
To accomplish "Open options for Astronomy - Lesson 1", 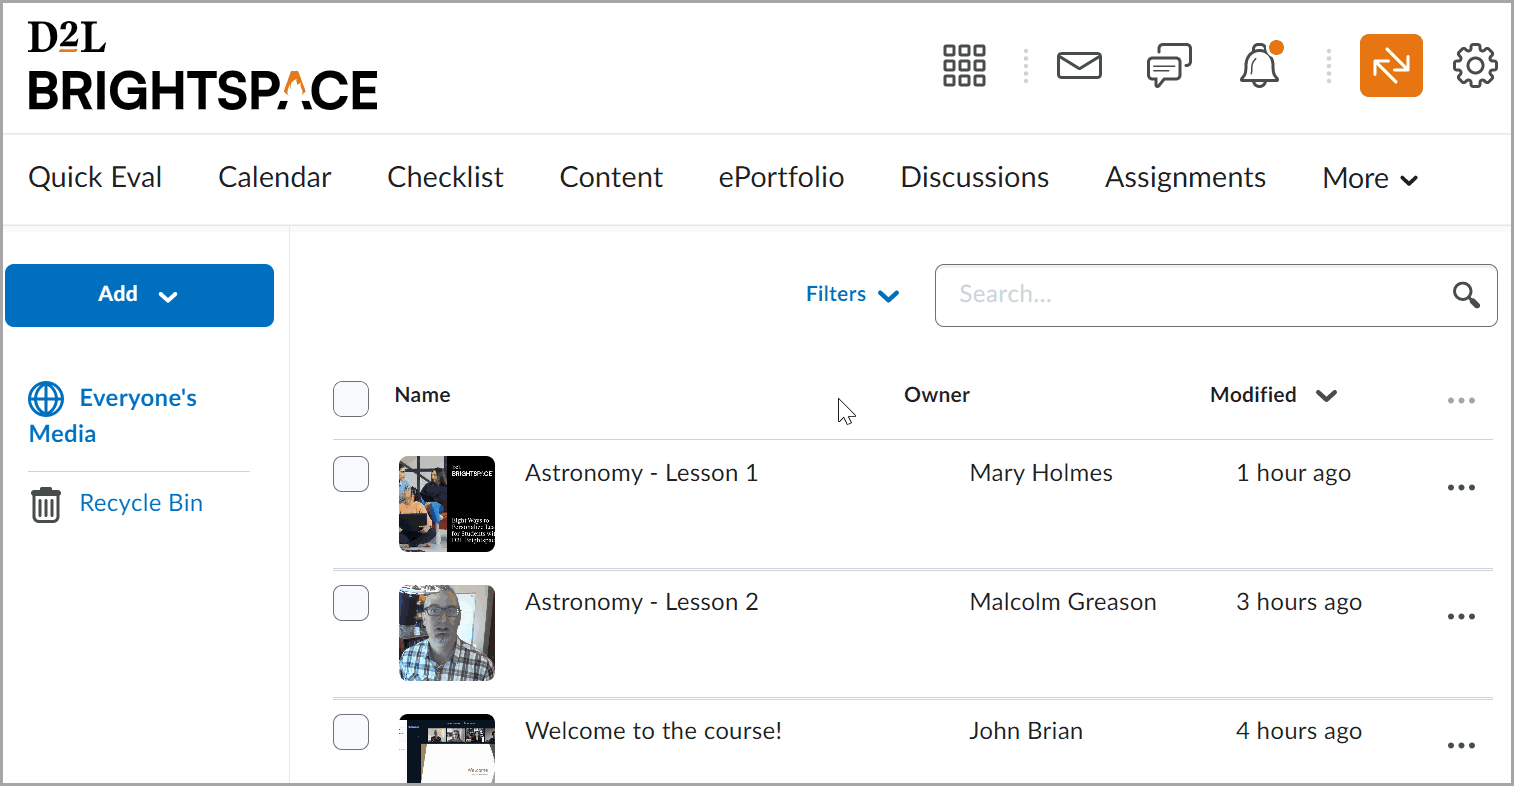I will 1461,488.
